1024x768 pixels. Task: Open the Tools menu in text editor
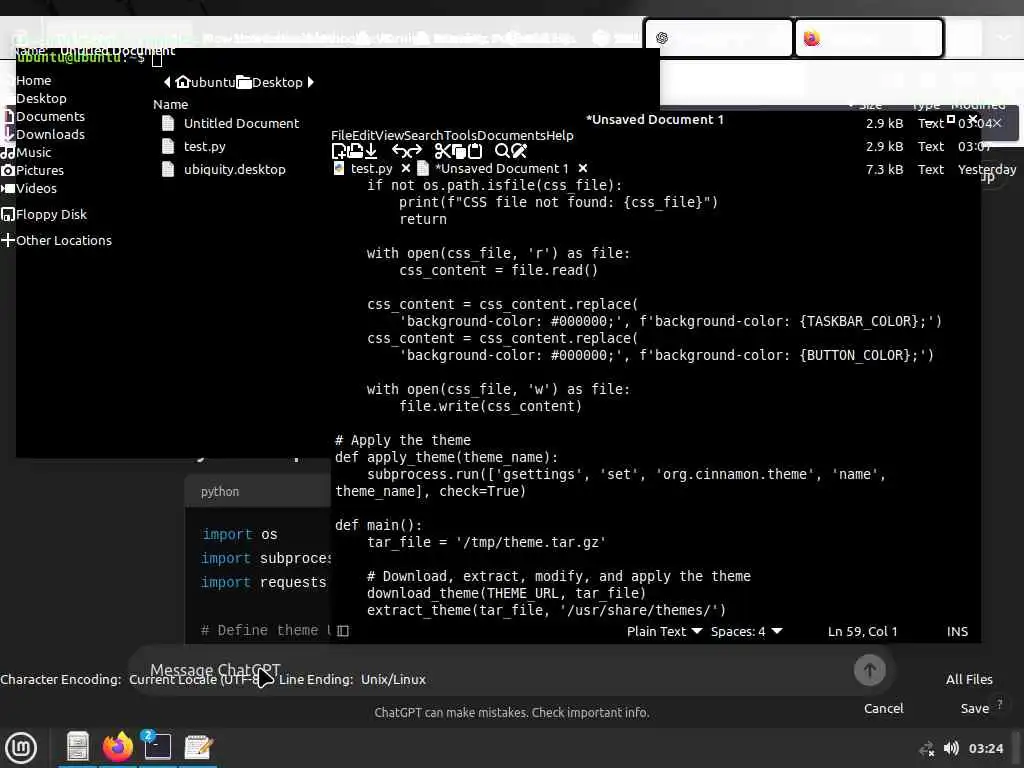(x=460, y=135)
